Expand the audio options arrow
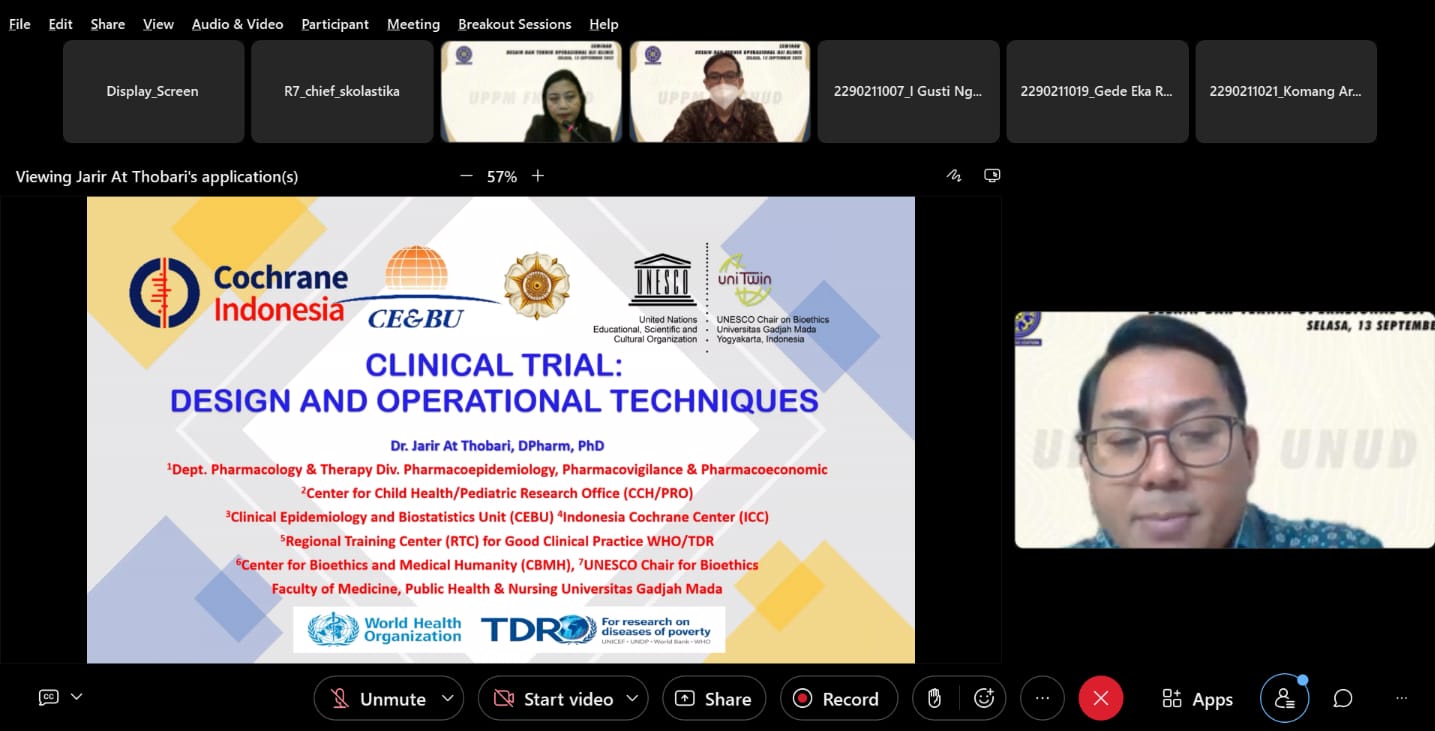The height and width of the screenshot is (731, 1435). (448, 698)
